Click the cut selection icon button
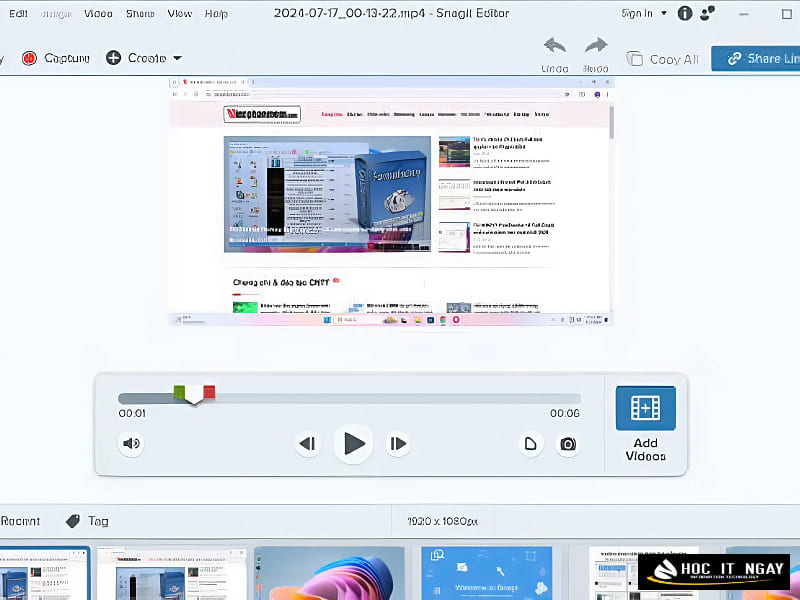This screenshot has width=800, height=600. pyautogui.click(x=531, y=443)
